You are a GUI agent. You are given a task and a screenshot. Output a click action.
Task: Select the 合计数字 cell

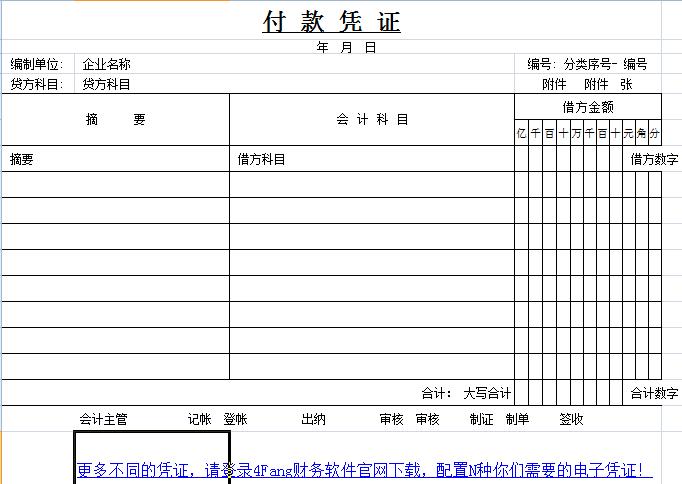[x=654, y=393]
